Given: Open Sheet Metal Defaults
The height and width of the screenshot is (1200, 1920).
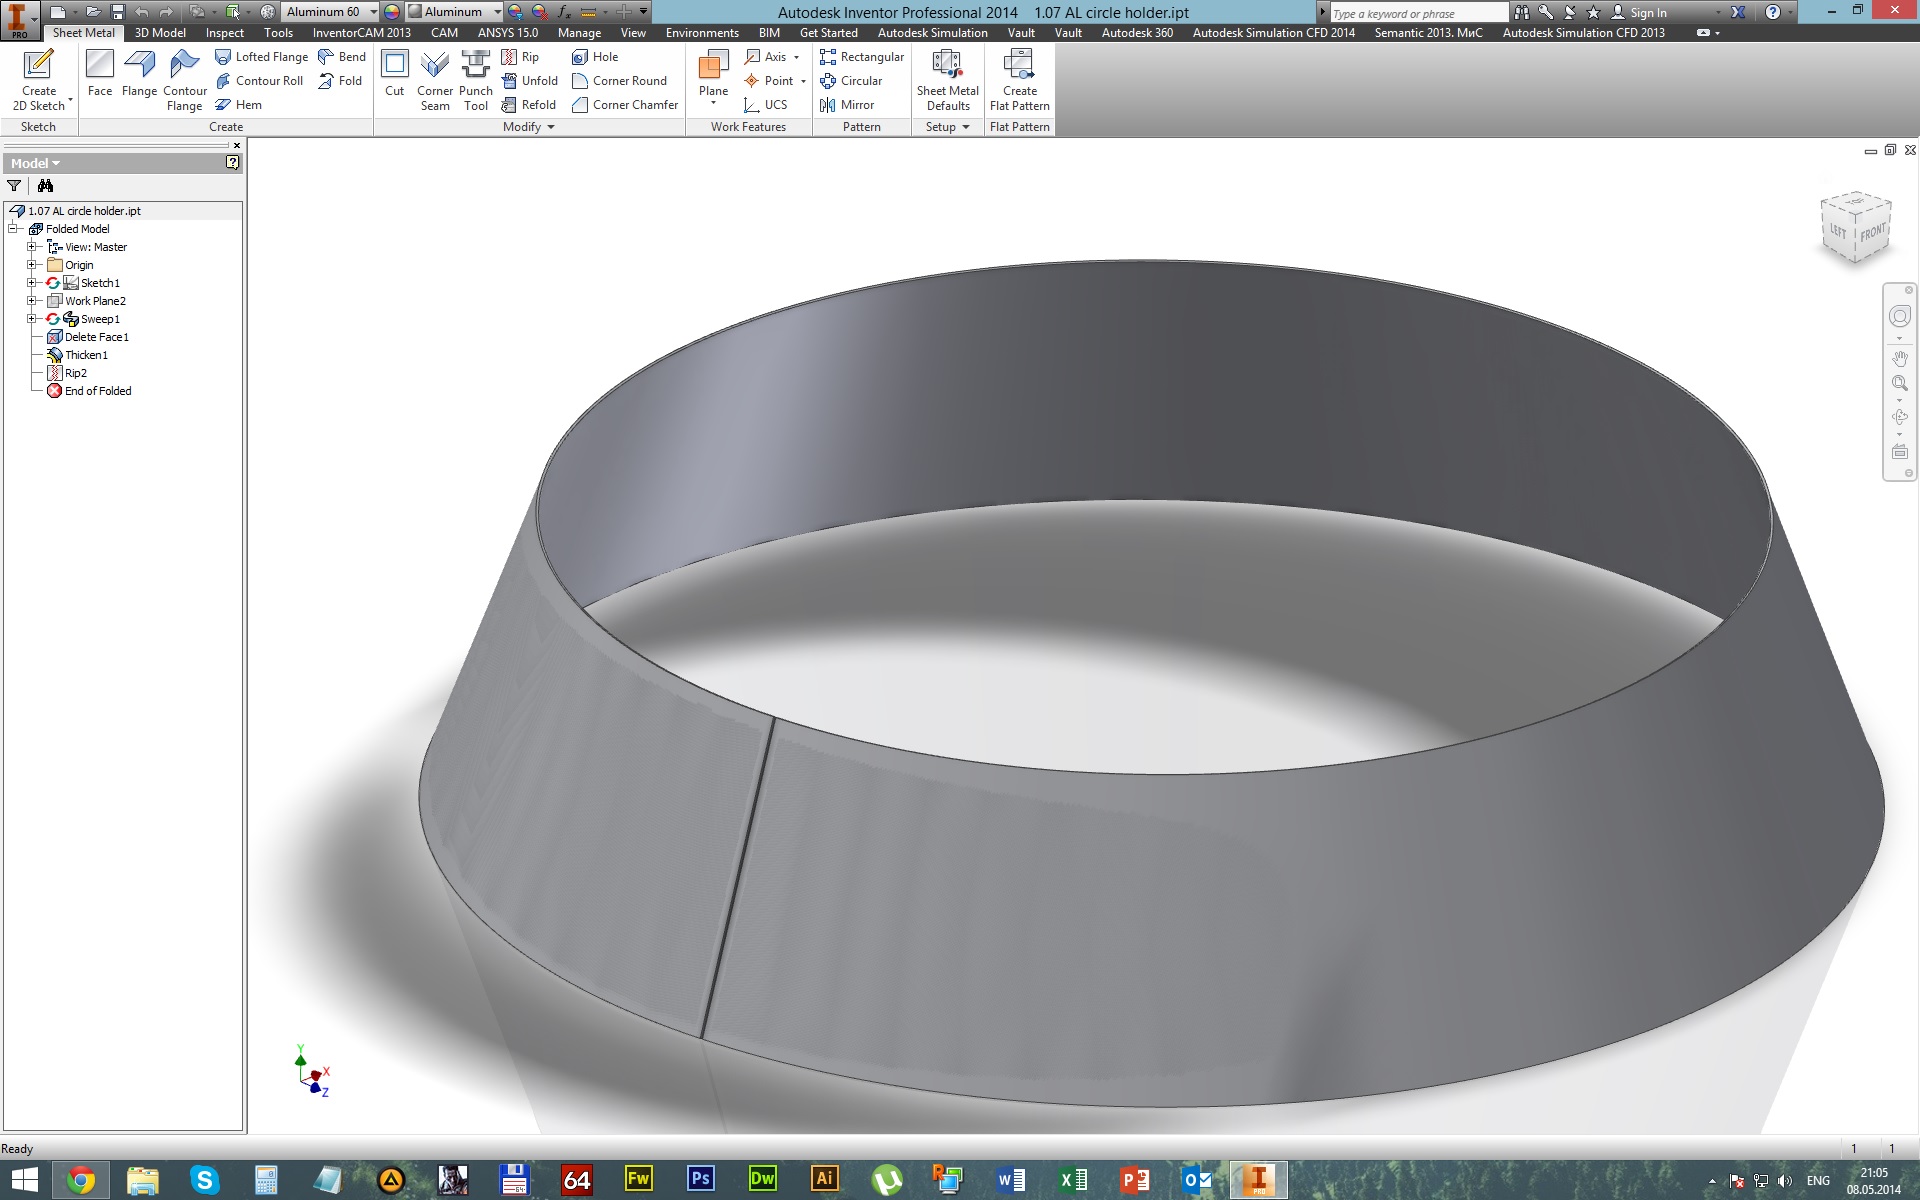Looking at the screenshot, I should coord(948,80).
